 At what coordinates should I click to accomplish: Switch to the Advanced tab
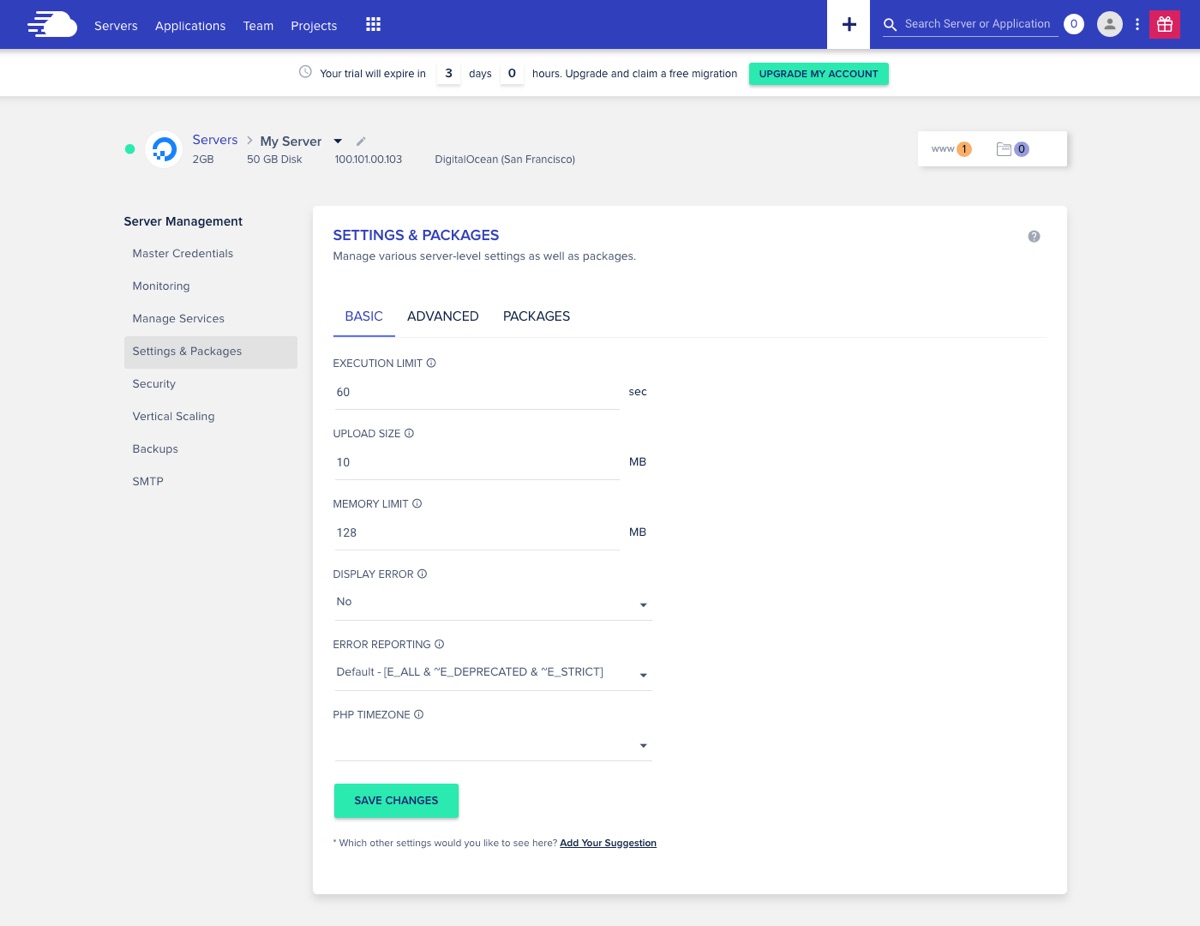tap(443, 316)
